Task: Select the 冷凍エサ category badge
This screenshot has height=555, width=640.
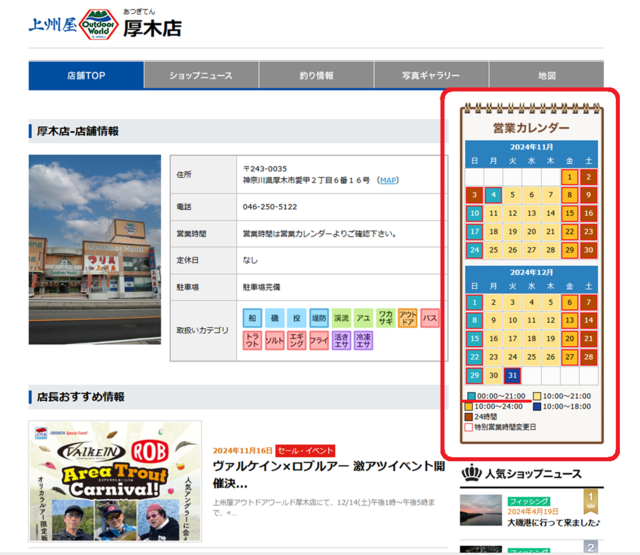Action: click(x=362, y=341)
